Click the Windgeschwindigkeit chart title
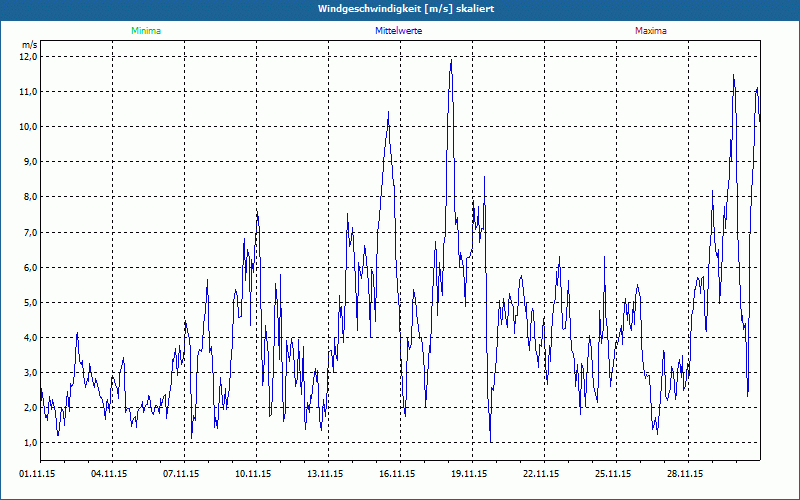 [406, 9]
